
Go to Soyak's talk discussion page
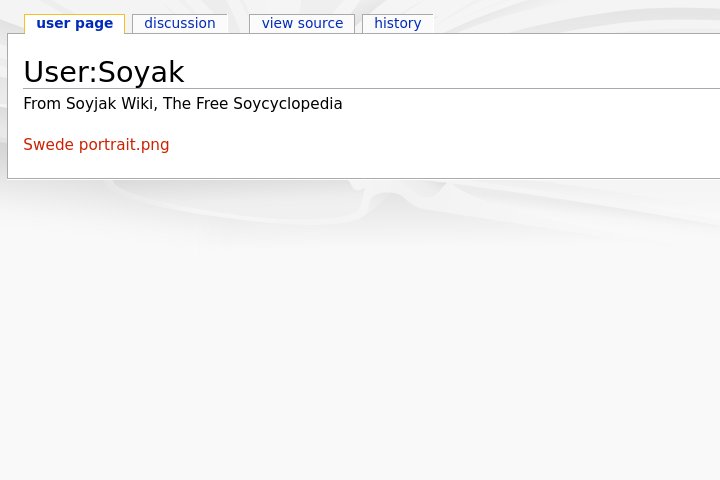tap(180, 23)
